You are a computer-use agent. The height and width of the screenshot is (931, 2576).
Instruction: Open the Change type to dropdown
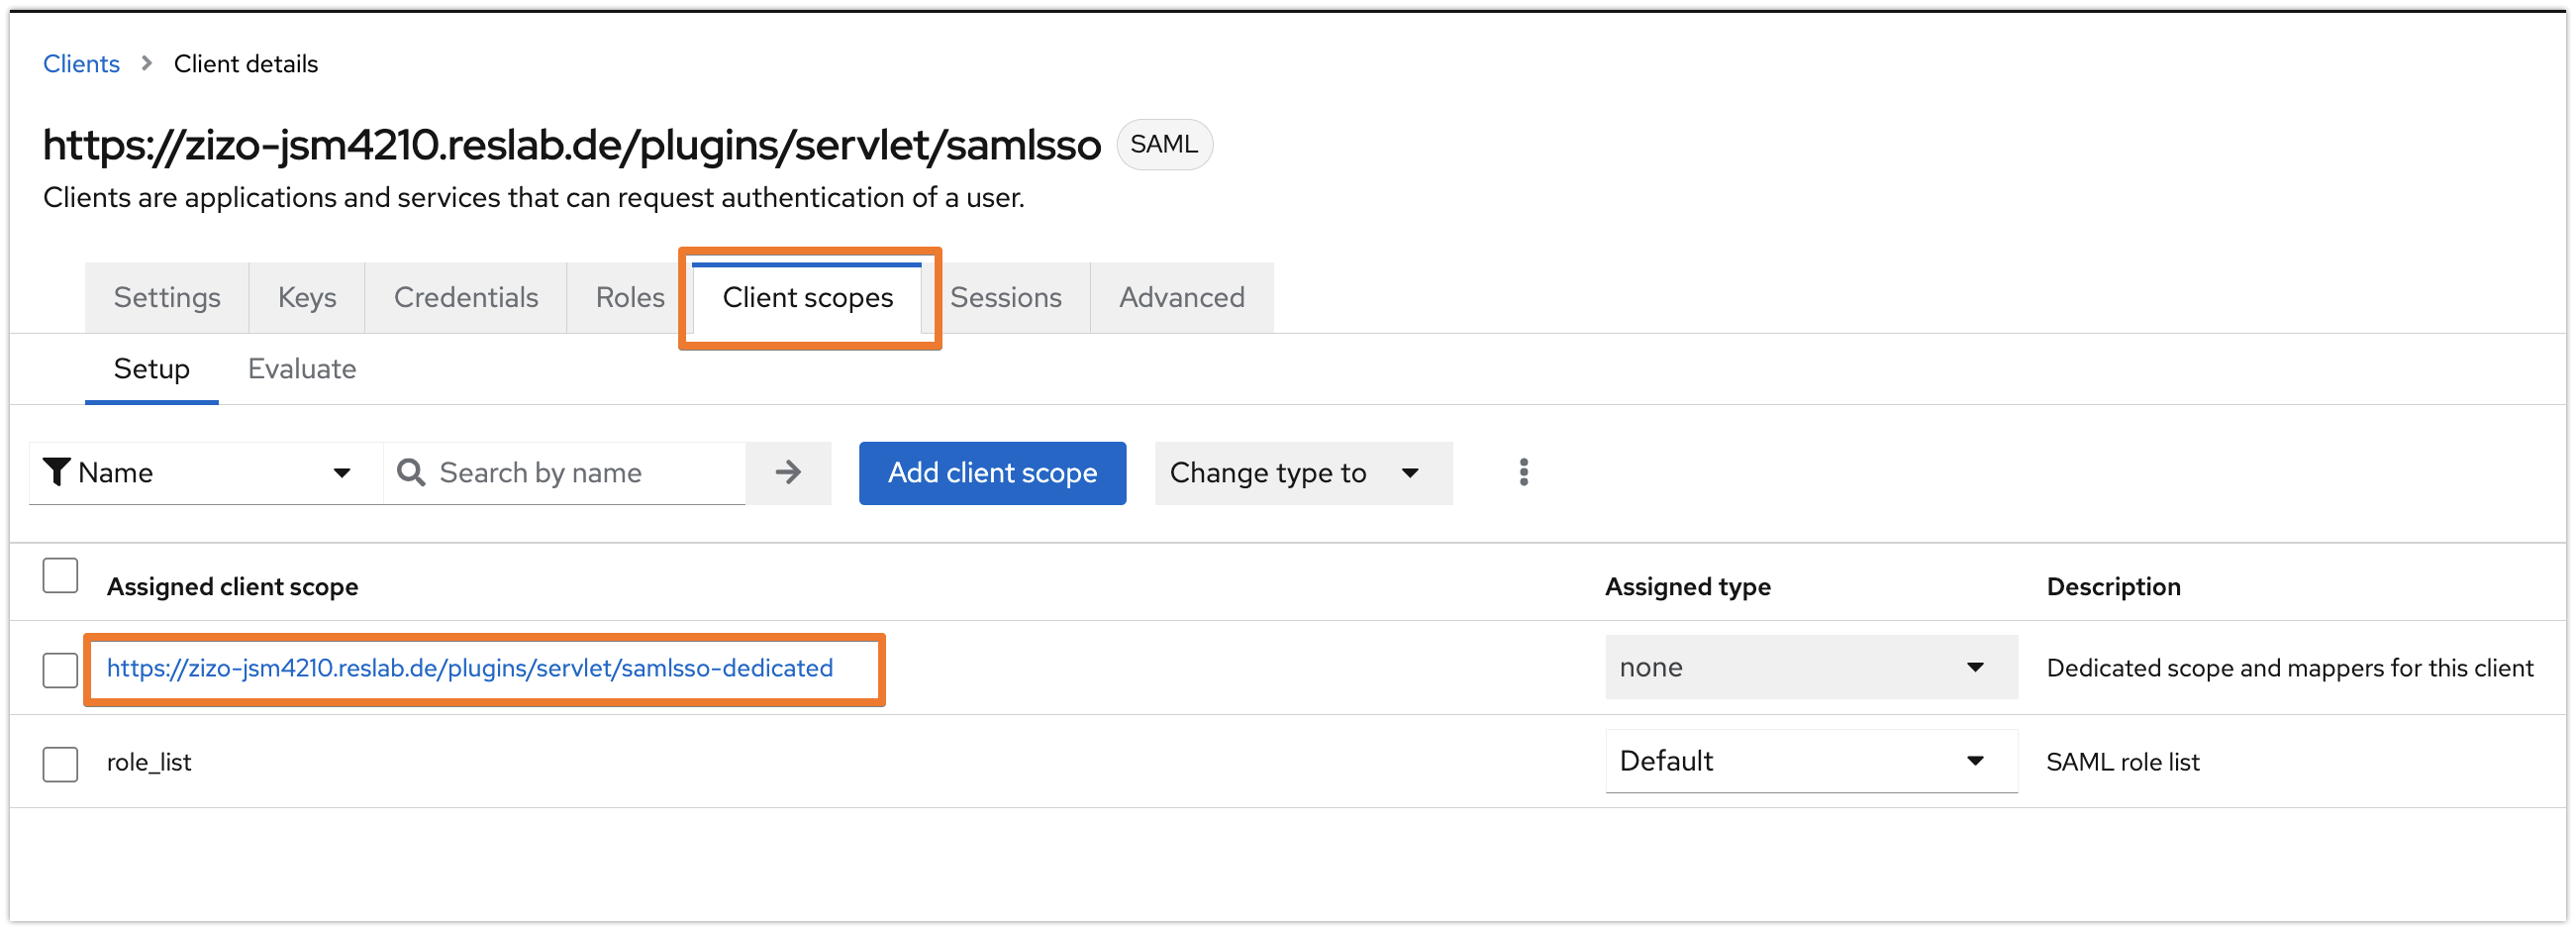pyautogui.click(x=1302, y=472)
